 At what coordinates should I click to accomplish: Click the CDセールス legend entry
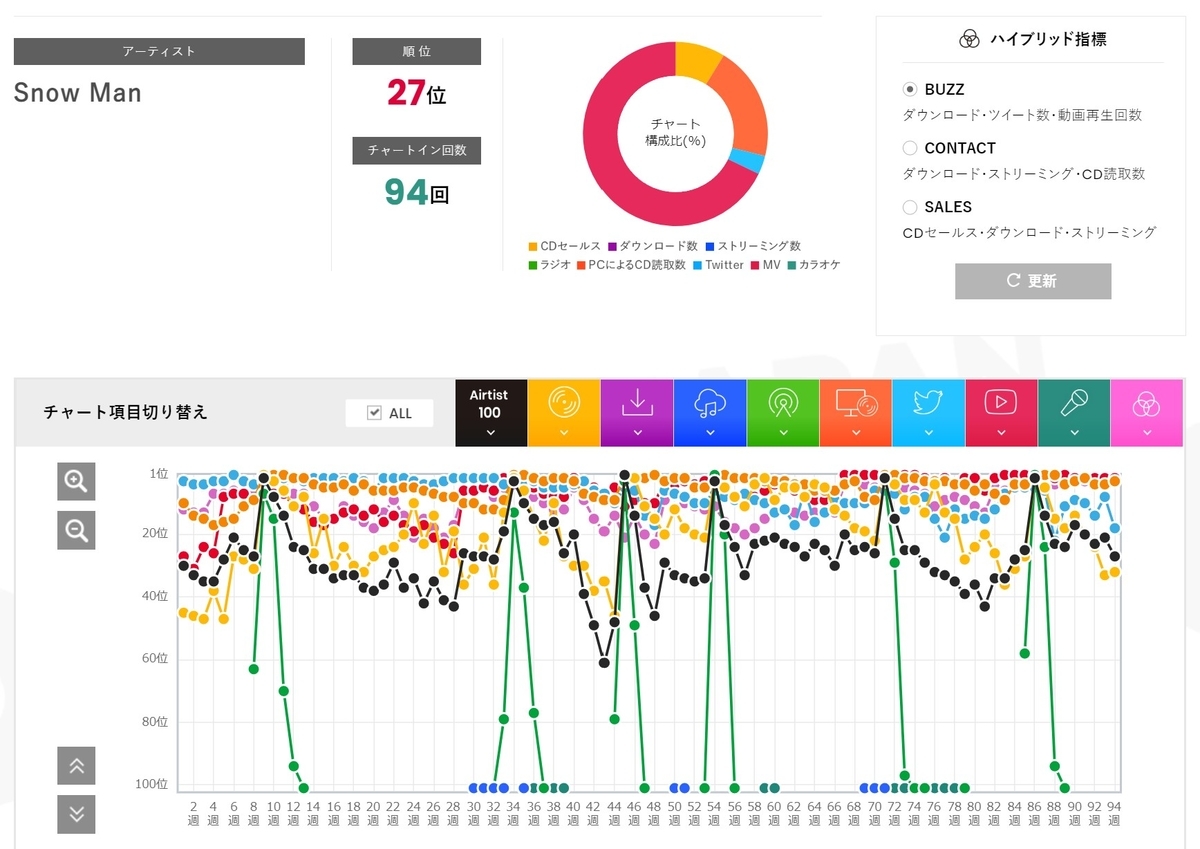[x=564, y=246]
